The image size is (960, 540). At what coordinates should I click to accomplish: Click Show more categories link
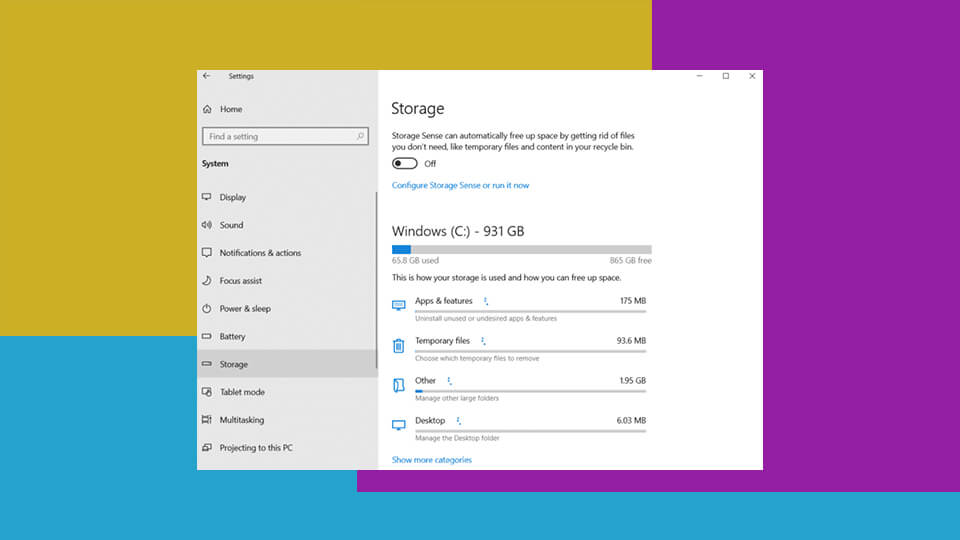coord(431,460)
